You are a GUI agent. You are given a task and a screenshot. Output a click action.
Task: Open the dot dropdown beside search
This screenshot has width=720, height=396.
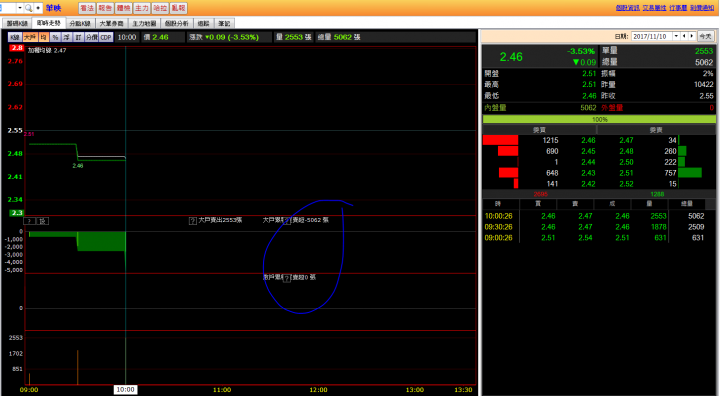(x=38, y=8)
